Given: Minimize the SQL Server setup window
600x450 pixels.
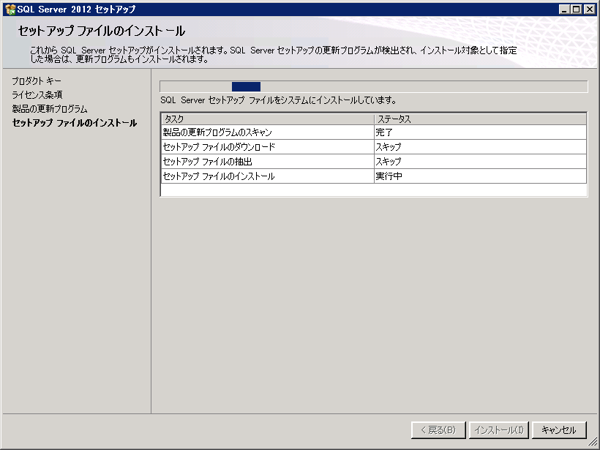Looking at the screenshot, I should tap(564, 9).
